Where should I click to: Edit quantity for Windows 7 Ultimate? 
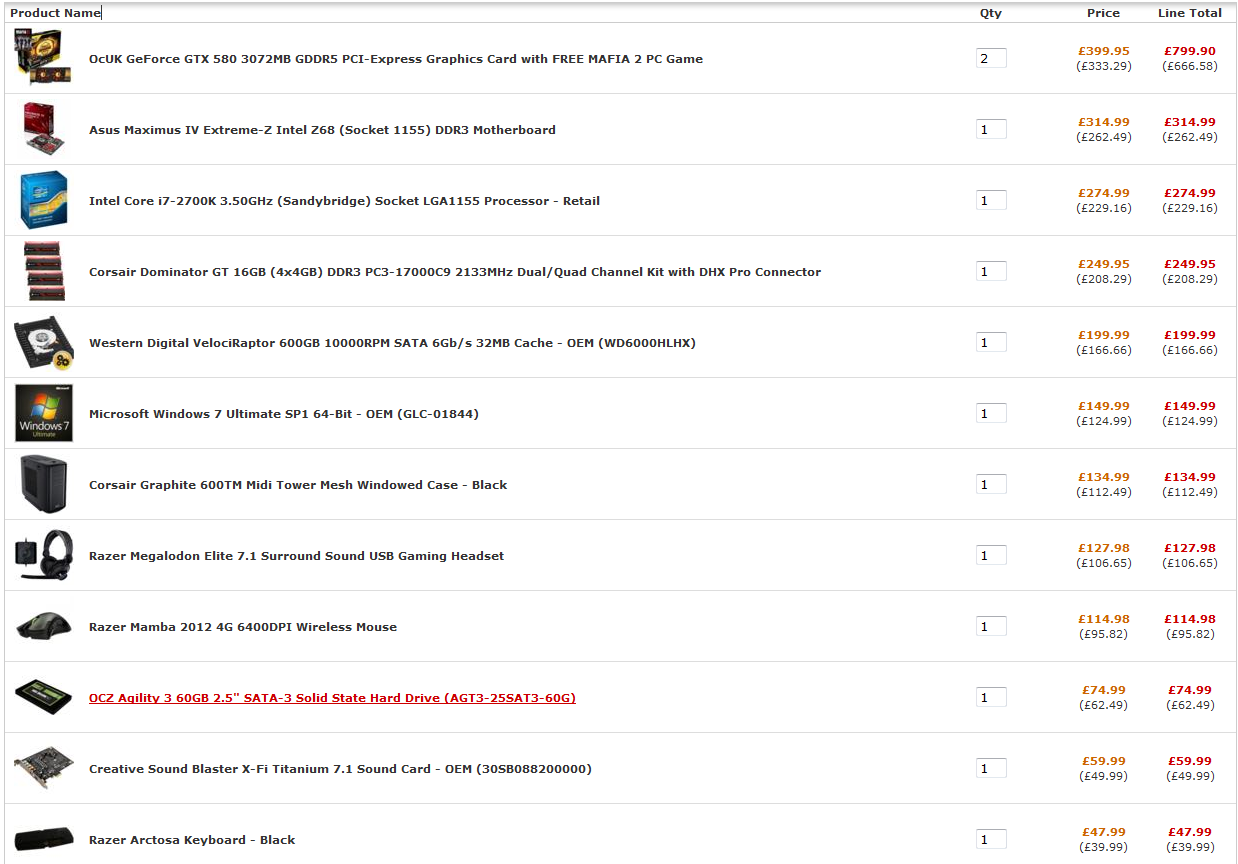coord(991,413)
